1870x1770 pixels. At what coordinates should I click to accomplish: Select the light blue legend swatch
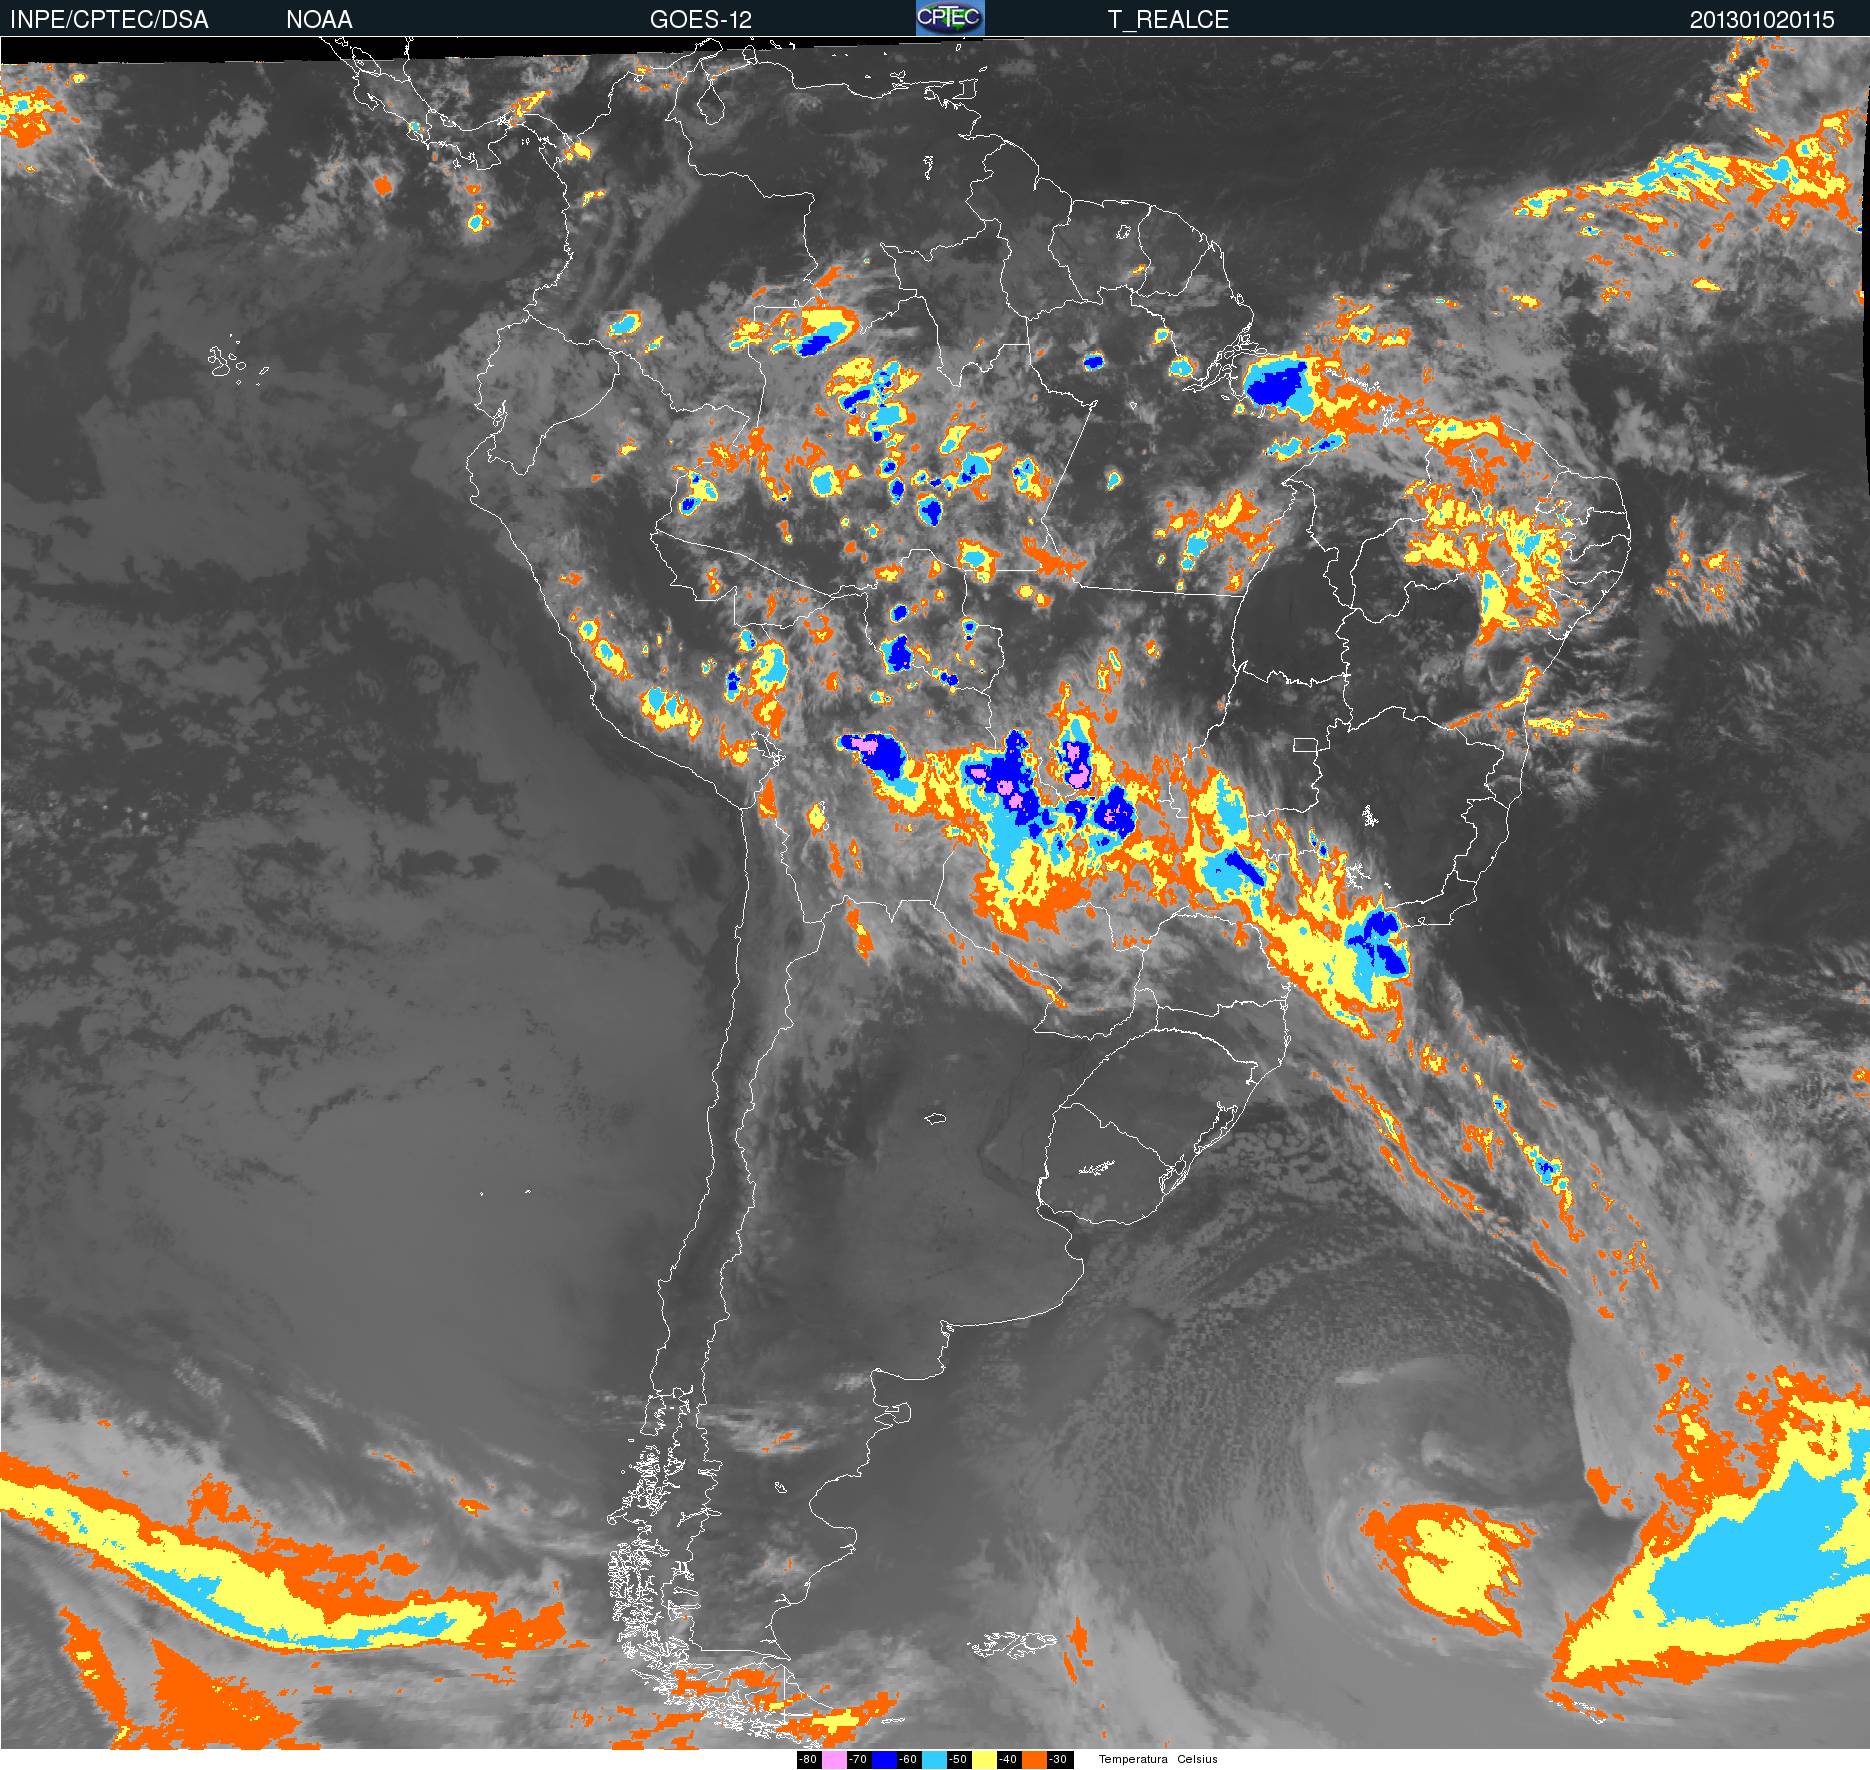click(934, 1760)
